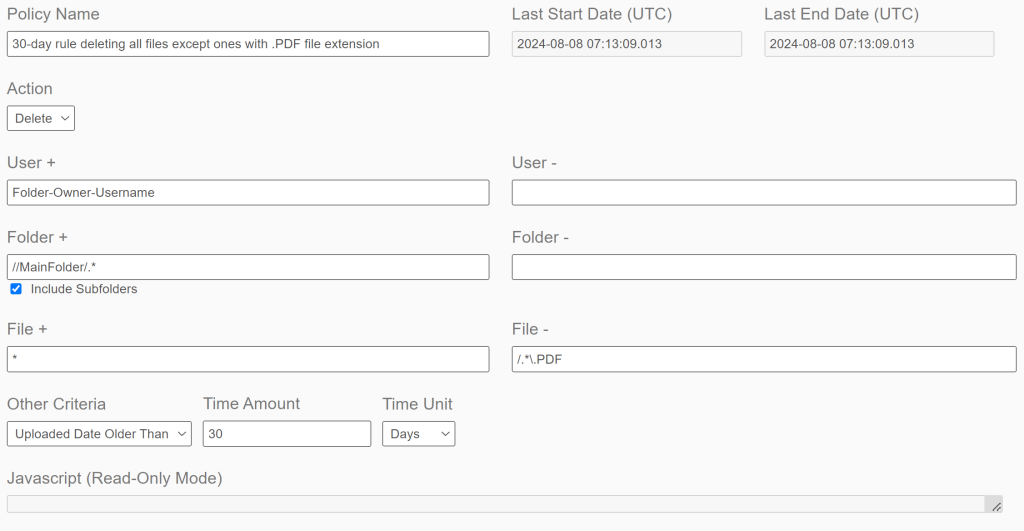Viewport: 1024px width, 531px height.
Task: Click the Javascript read-only text area
Action: (495, 504)
